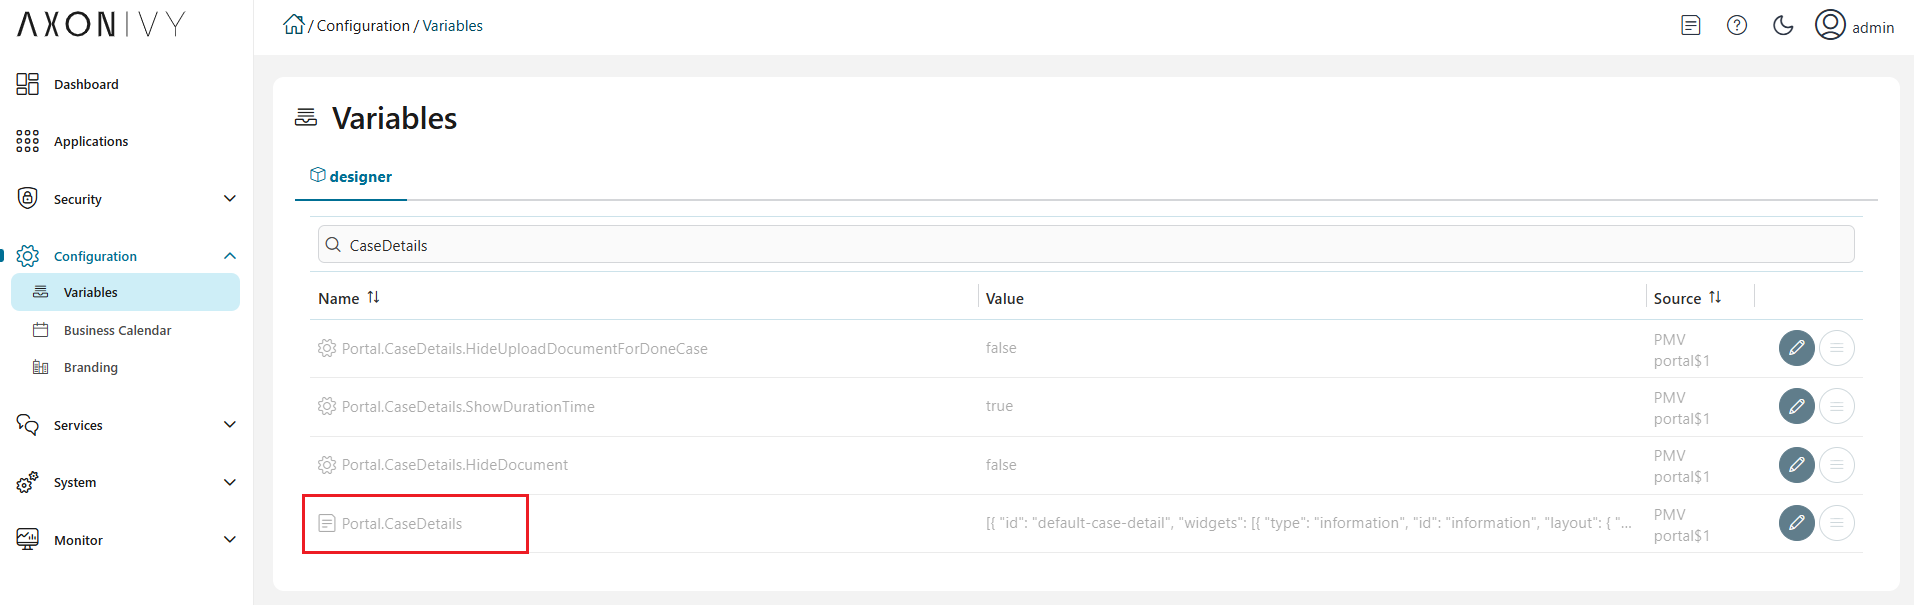The height and width of the screenshot is (605, 1914).
Task: Edit the Portal.CaseDetails.HideUploadDocumentForDoneCase variable
Action: click(1796, 348)
